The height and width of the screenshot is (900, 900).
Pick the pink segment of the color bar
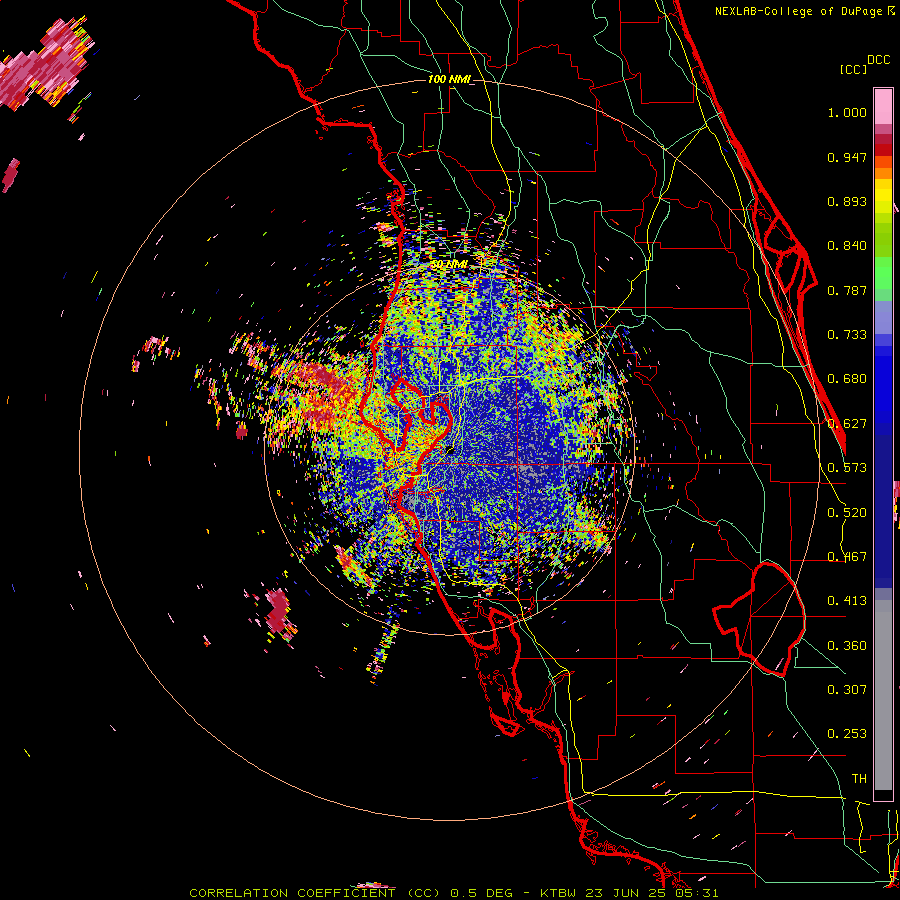coord(883,106)
